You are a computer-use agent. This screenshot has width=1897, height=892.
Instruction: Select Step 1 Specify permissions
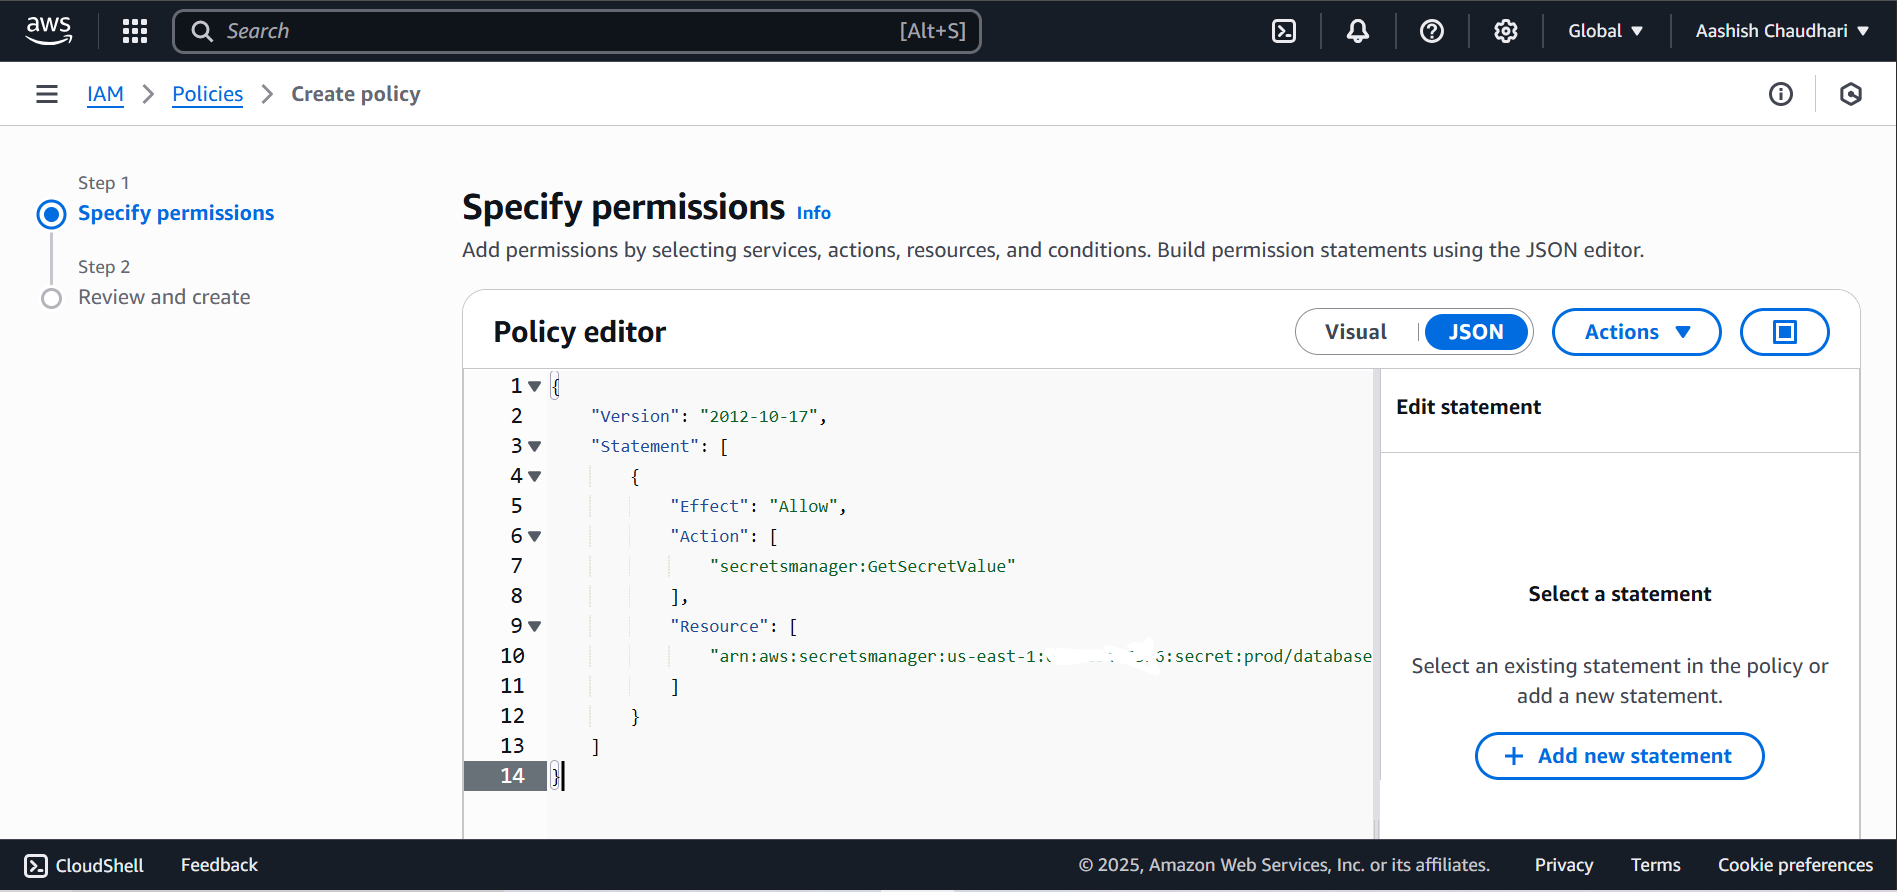point(176,213)
